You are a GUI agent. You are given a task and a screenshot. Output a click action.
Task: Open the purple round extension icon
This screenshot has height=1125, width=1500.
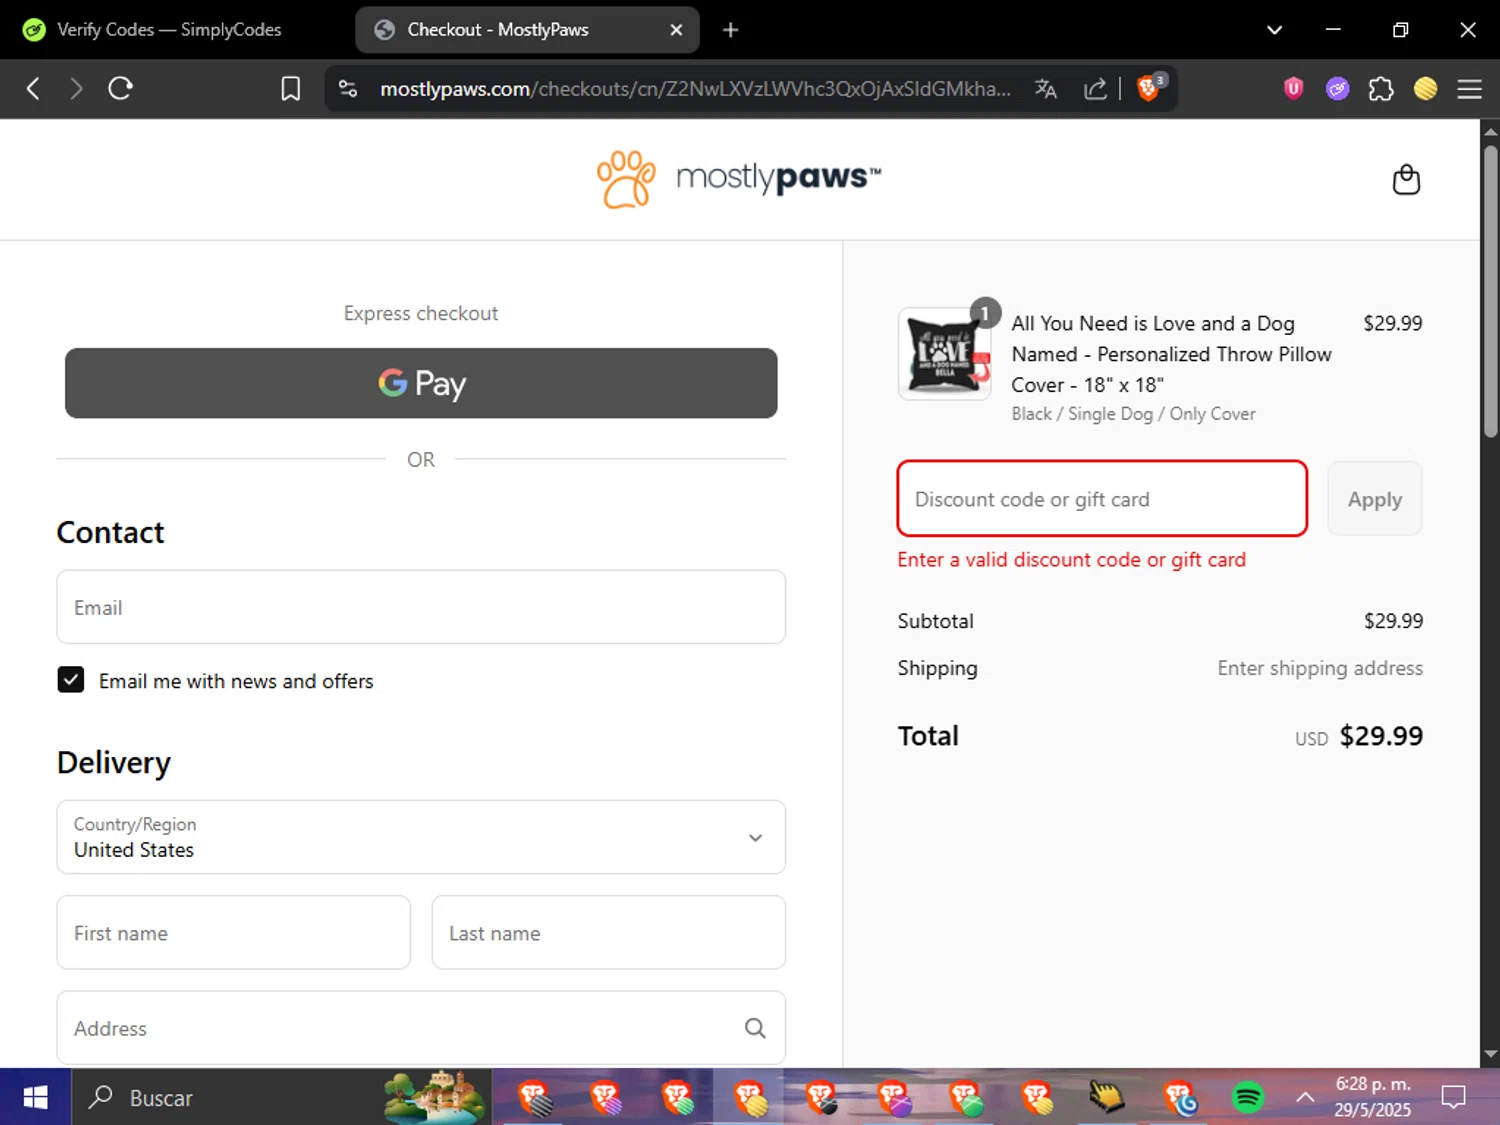(1337, 89)
